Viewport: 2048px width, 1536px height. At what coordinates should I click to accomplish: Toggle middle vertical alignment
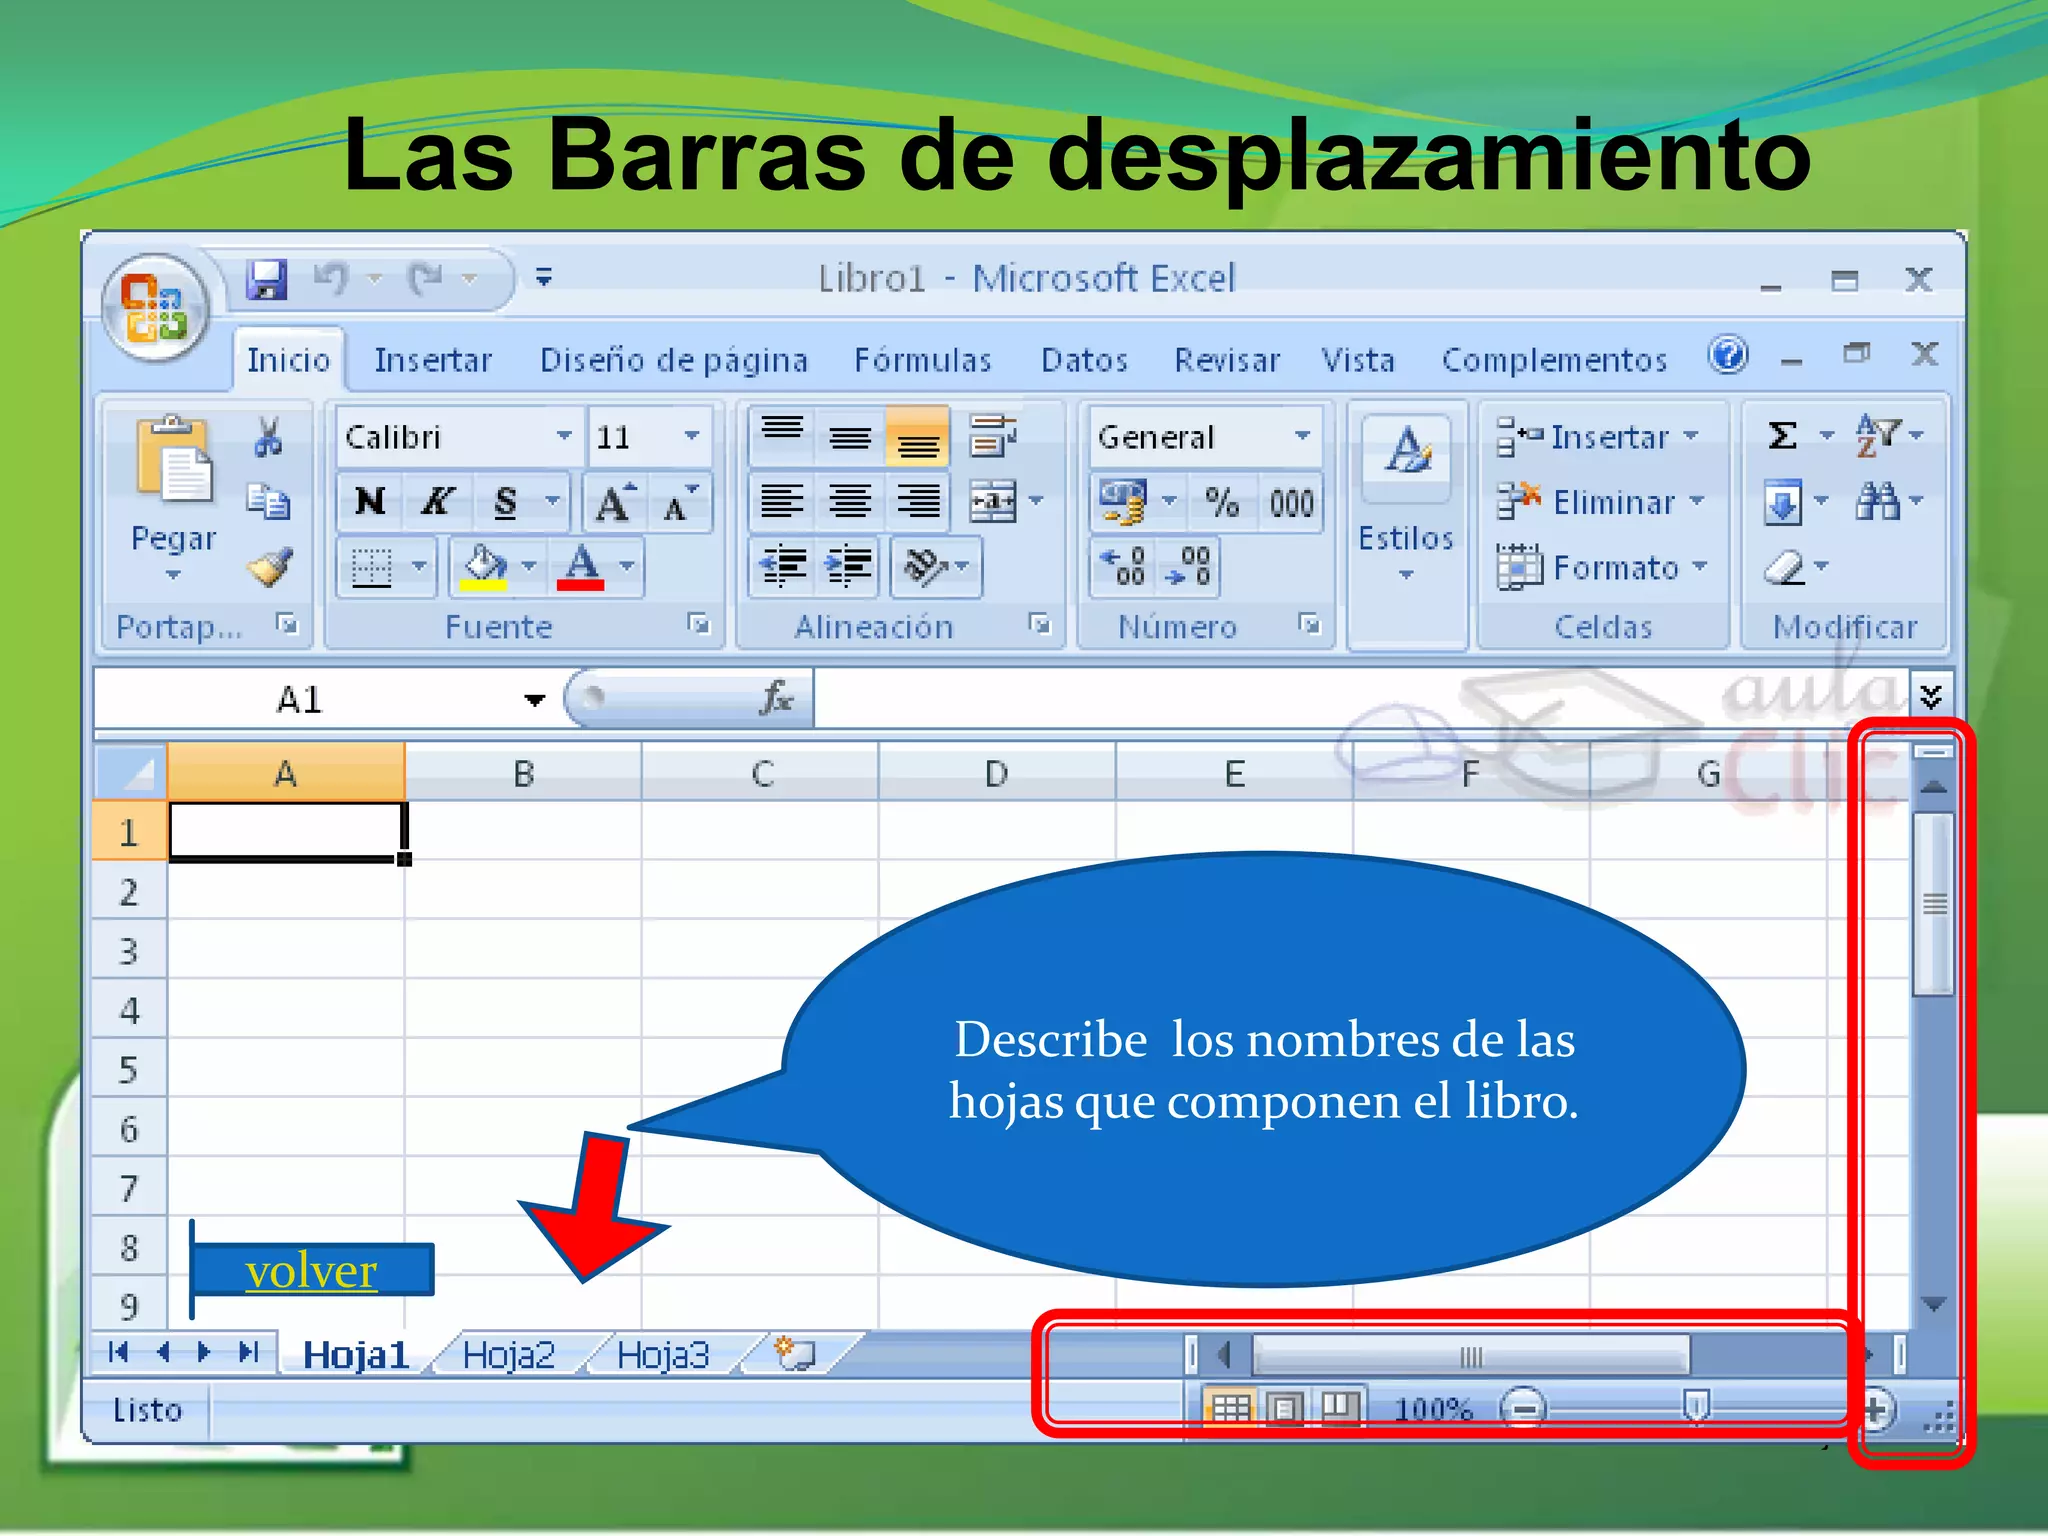850,435
